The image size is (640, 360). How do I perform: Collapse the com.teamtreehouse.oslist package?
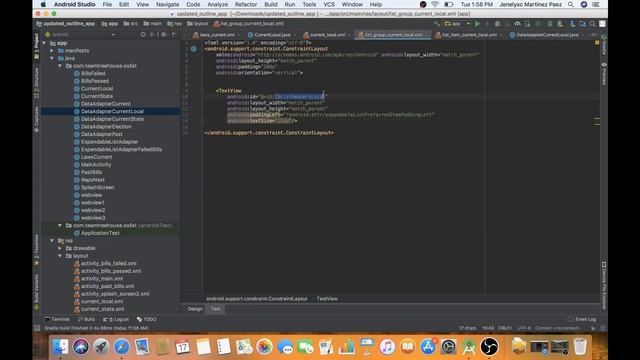(60, 66)
